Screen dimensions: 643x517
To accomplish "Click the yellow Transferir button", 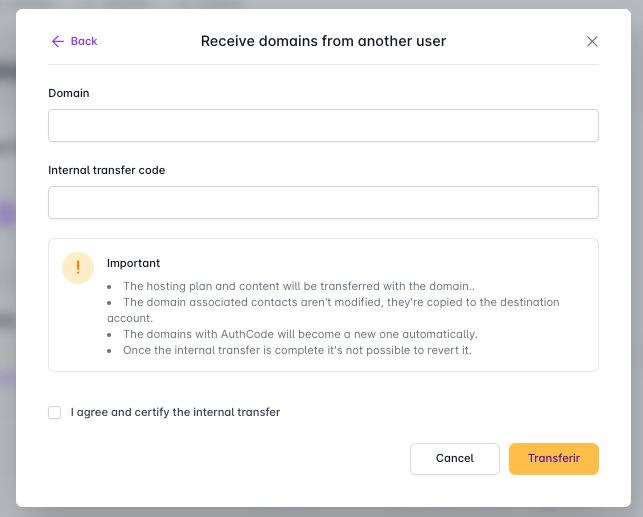I will (x=554, y=459).
